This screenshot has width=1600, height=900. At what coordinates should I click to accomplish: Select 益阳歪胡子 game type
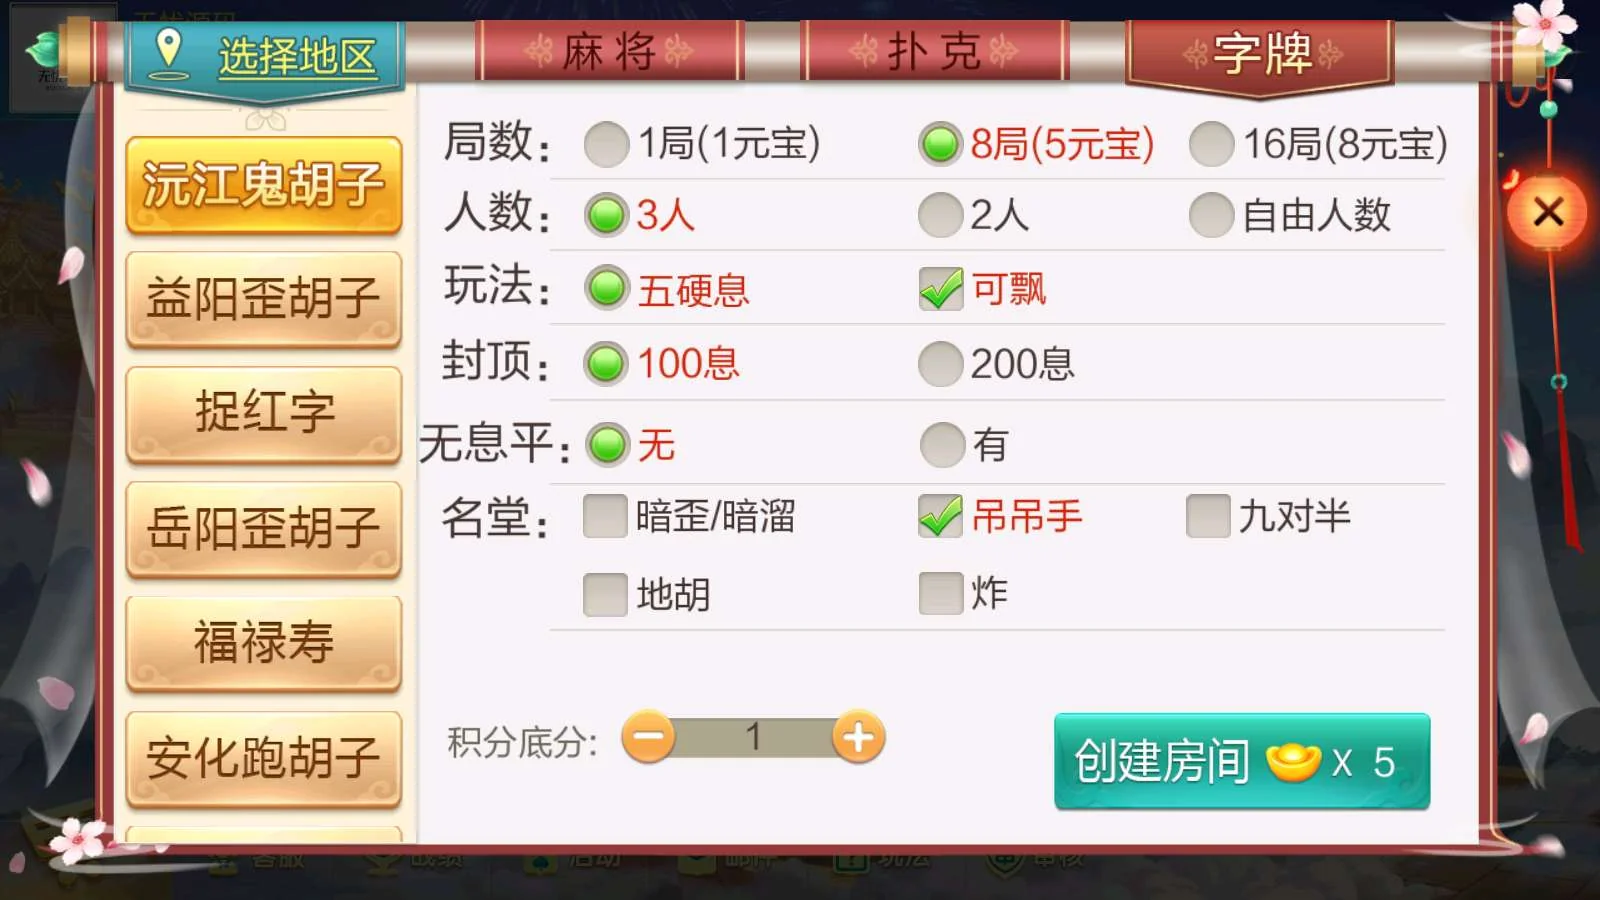click(264, 299)
